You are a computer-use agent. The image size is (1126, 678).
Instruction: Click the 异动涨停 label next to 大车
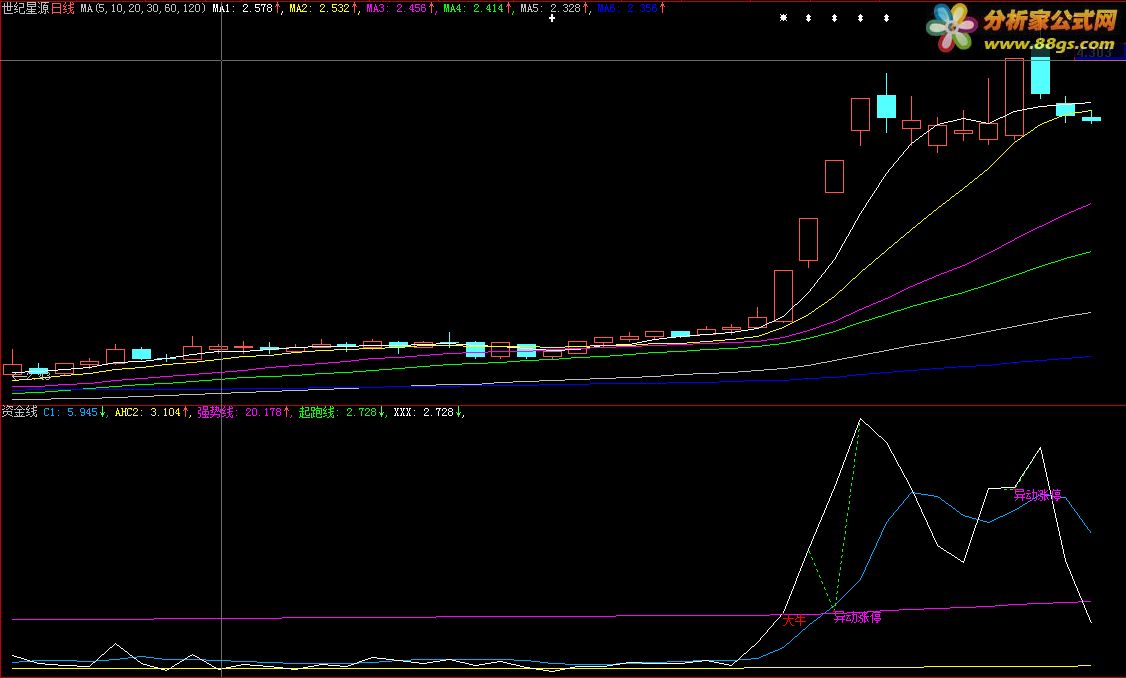click(x=857, y=617)
